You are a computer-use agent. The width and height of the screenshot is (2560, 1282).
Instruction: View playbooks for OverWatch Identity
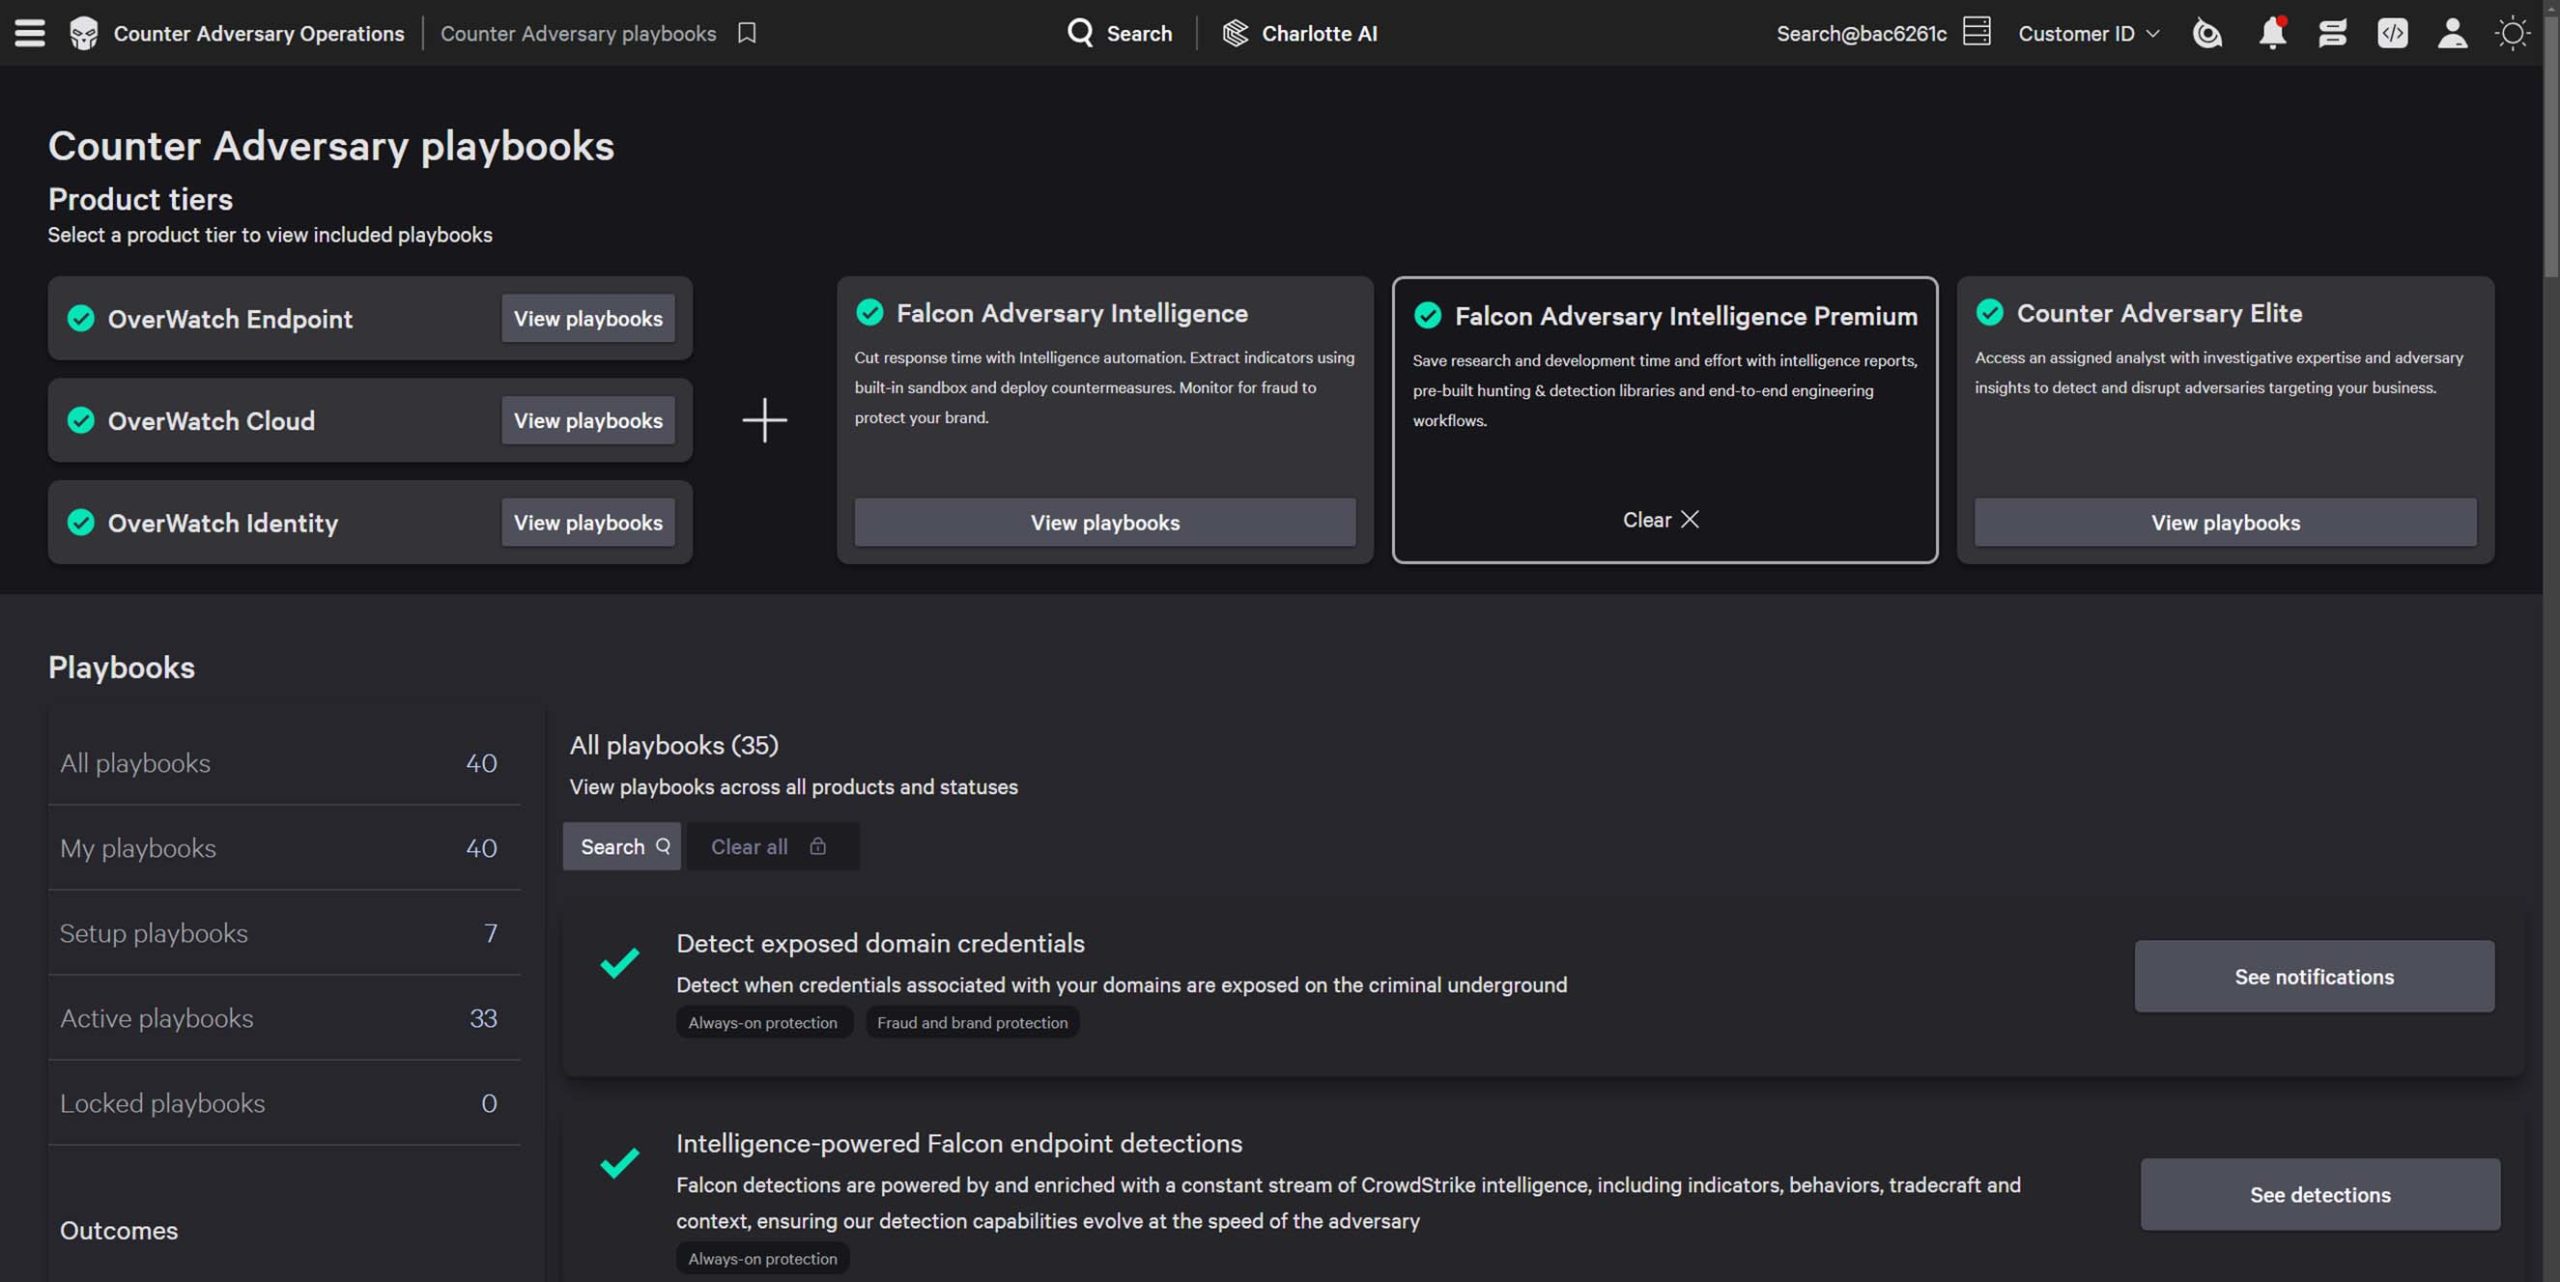588,523
